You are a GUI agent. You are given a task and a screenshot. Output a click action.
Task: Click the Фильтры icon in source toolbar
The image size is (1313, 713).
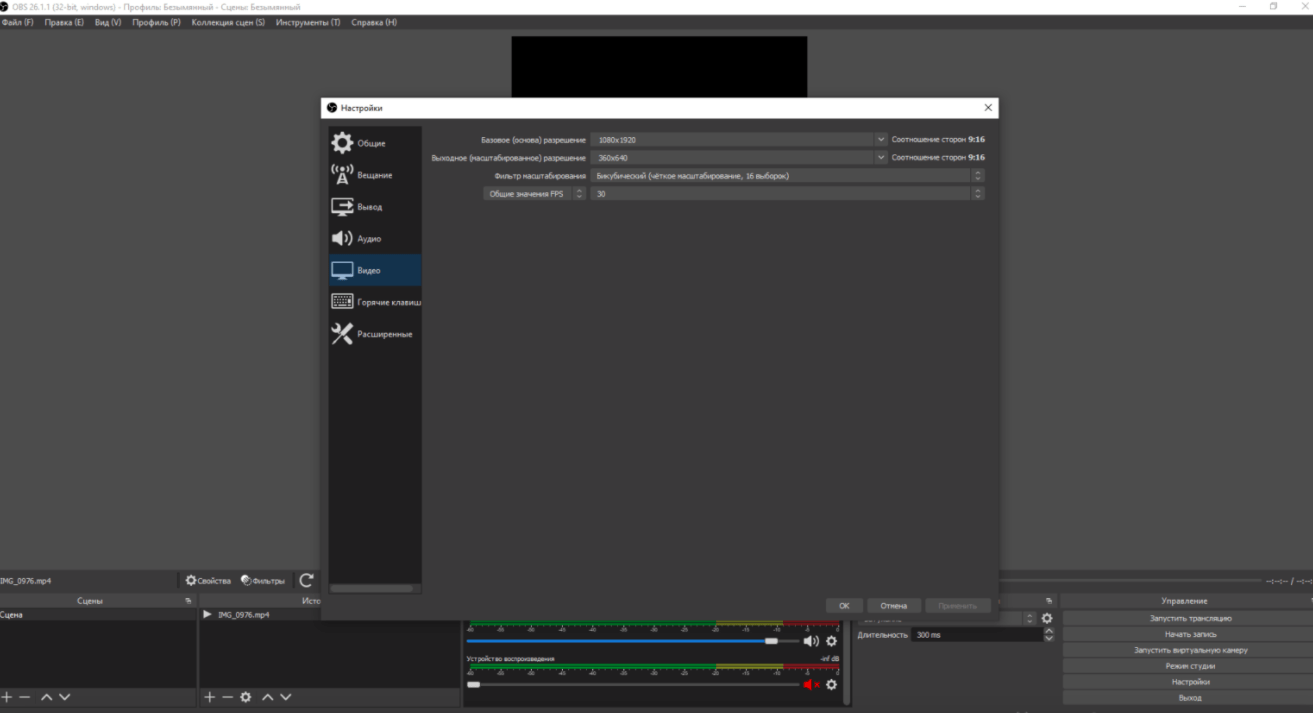pos(246,580)
